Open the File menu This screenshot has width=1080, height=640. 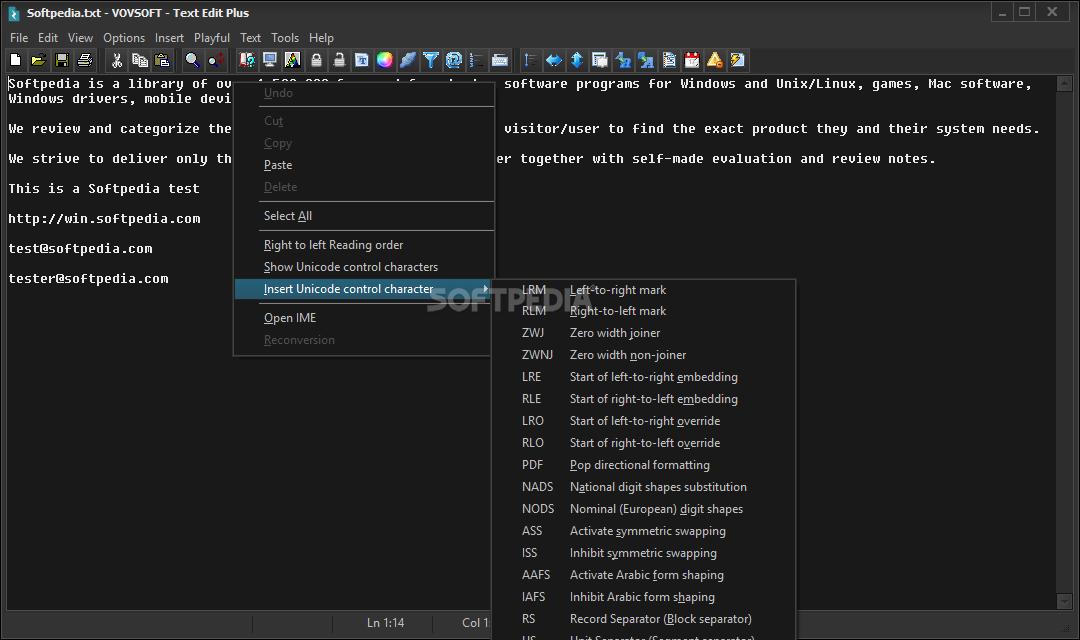tap(19, 38)
